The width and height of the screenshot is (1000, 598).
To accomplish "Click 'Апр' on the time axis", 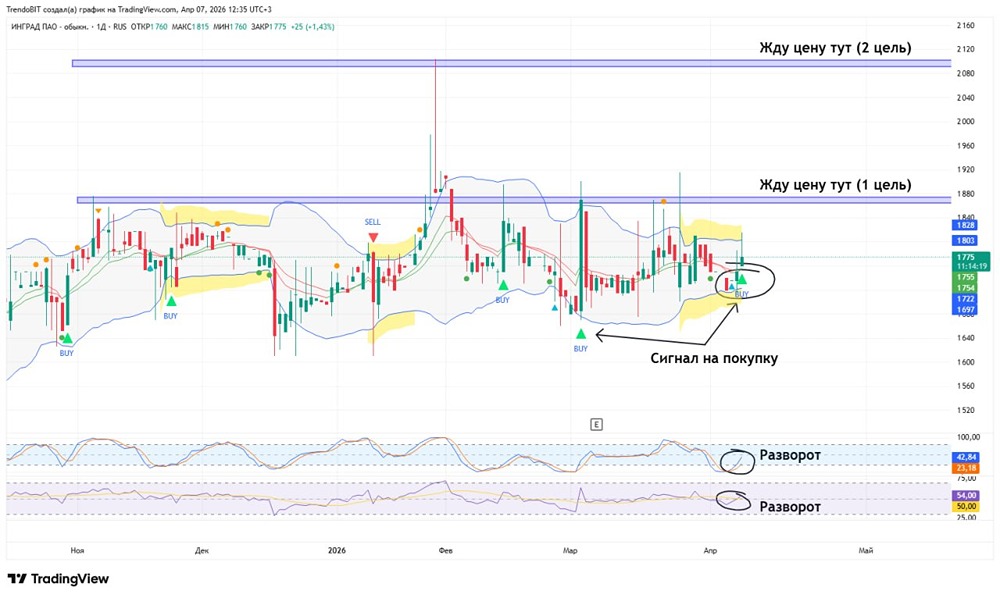I will pos(709,550).
